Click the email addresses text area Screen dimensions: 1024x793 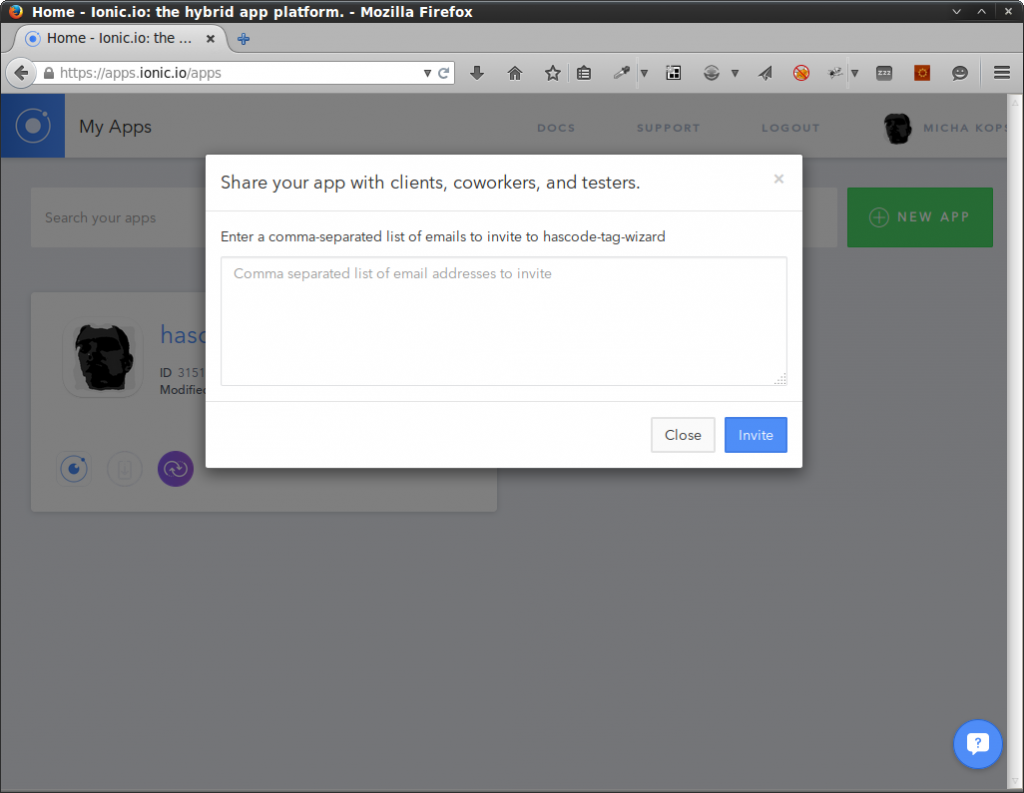503,321
